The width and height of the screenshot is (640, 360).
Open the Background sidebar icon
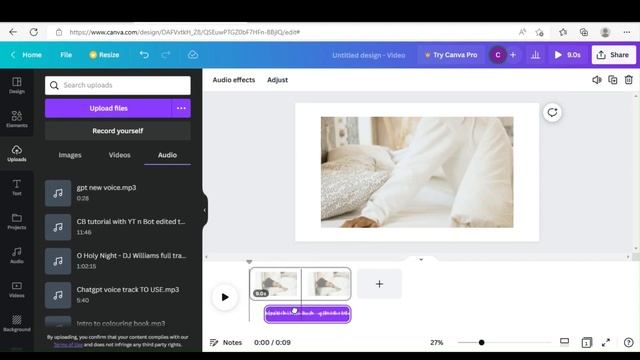[17, 323]
